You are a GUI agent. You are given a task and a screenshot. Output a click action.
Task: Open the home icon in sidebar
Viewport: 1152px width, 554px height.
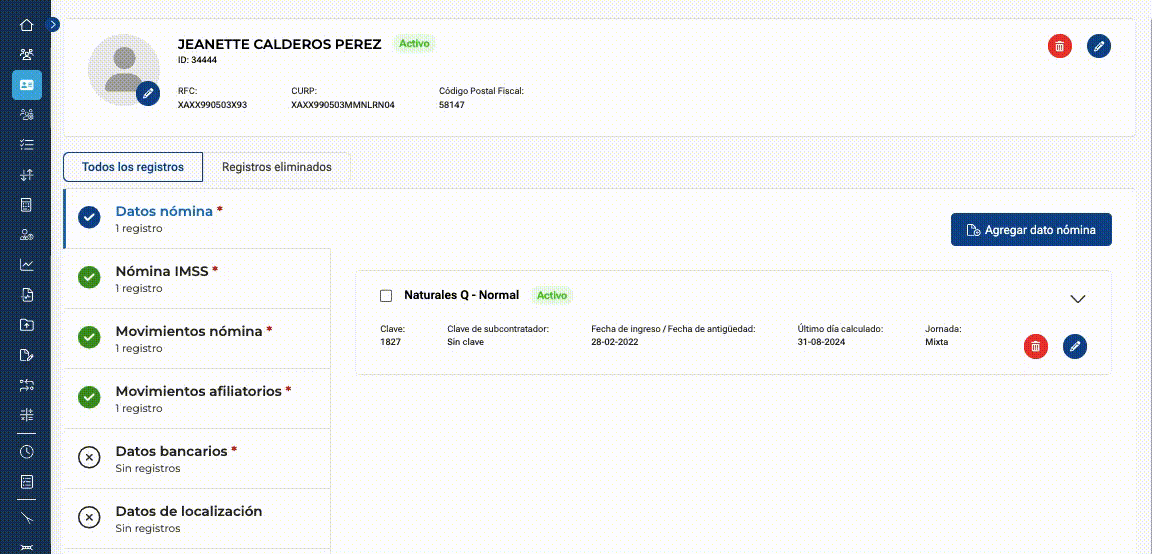26,25
